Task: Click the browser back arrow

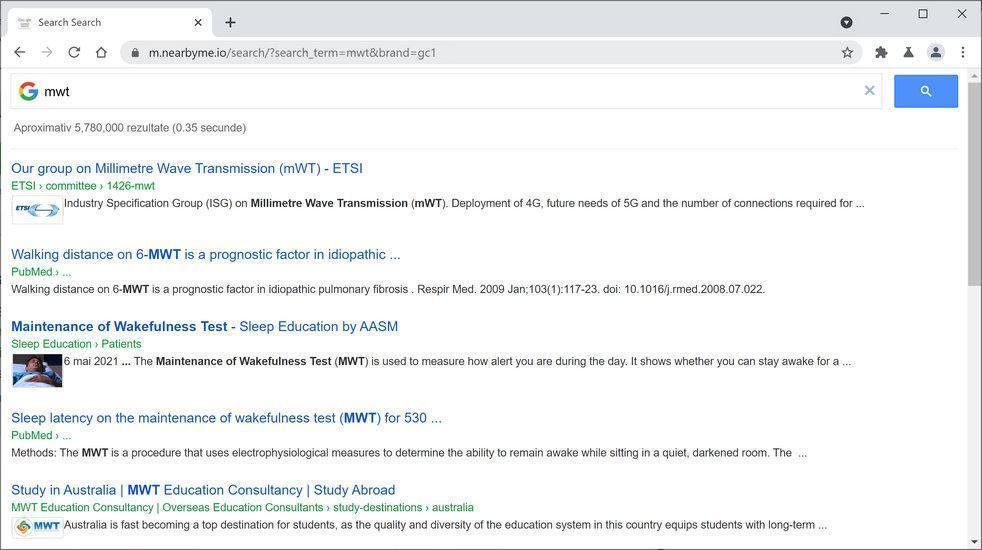Action: (19, 52)
